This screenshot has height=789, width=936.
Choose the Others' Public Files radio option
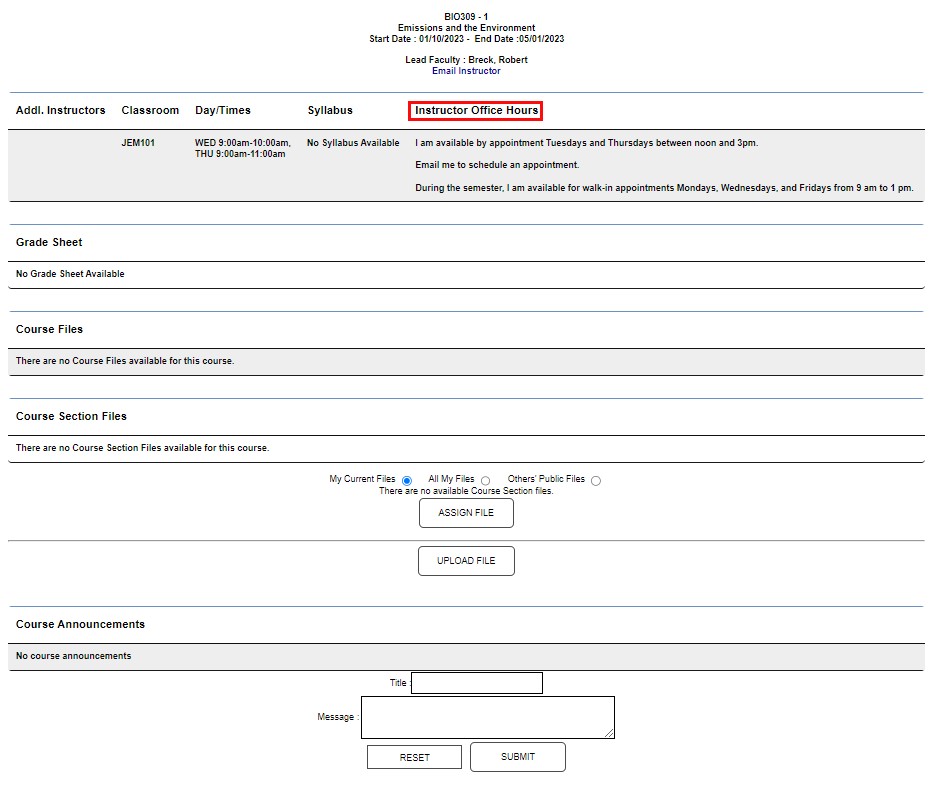(596, 480)
